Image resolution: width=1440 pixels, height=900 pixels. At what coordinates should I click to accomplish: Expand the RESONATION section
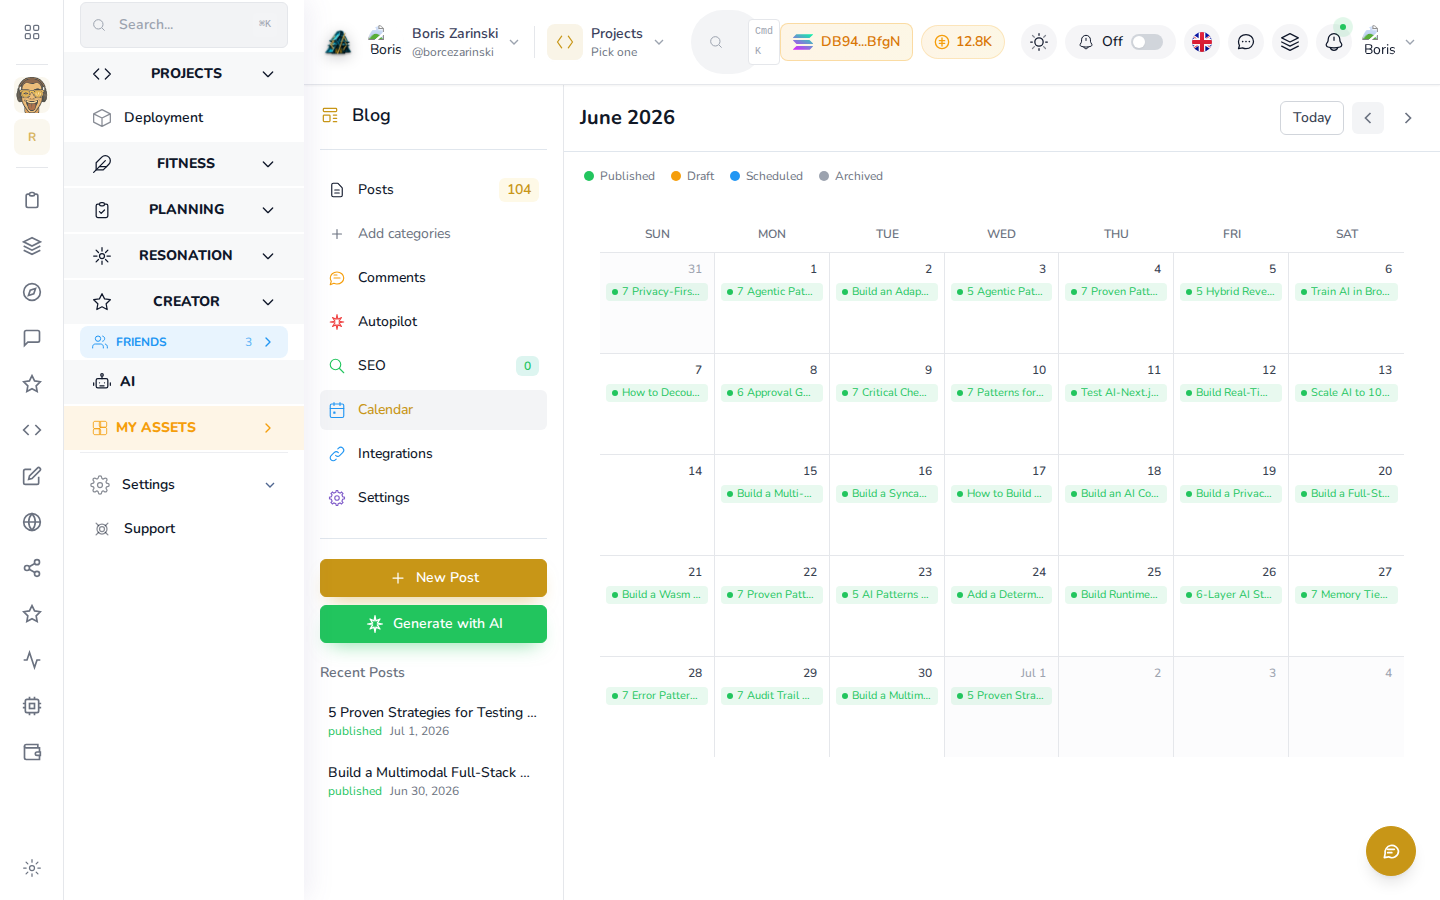coord(184,256)
